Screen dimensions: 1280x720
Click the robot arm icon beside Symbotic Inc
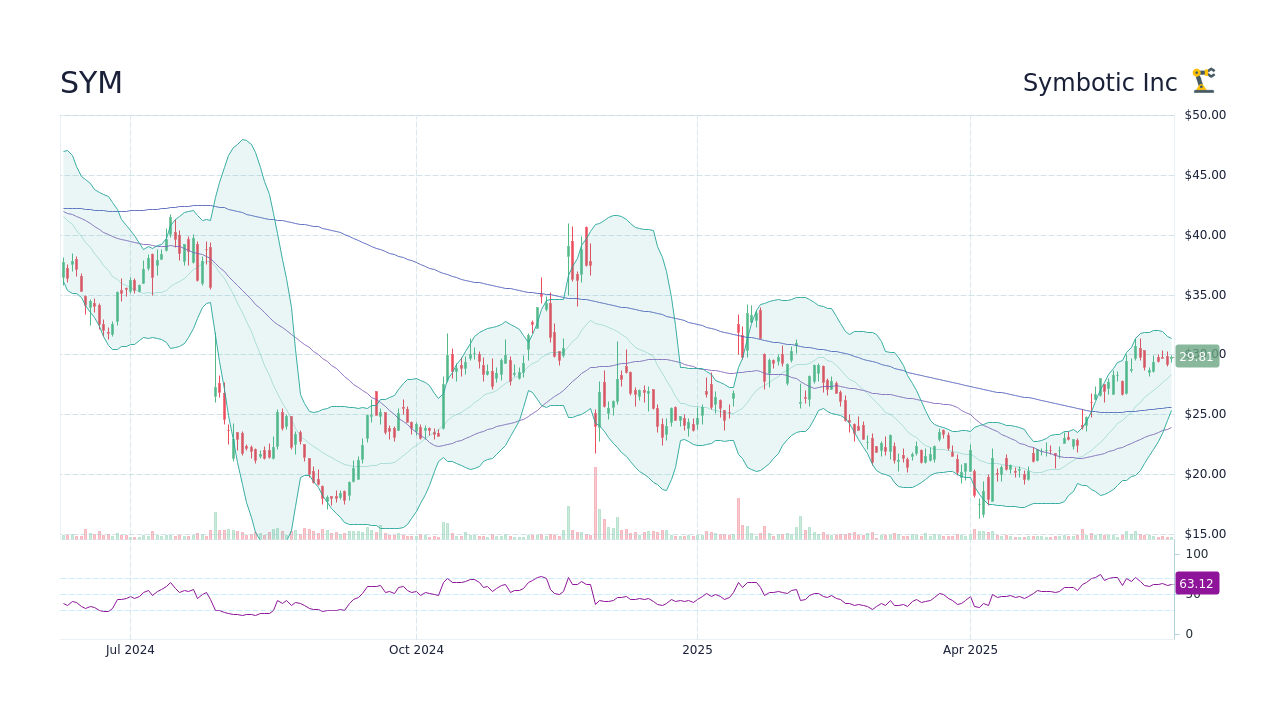[x=1203, y=81]
